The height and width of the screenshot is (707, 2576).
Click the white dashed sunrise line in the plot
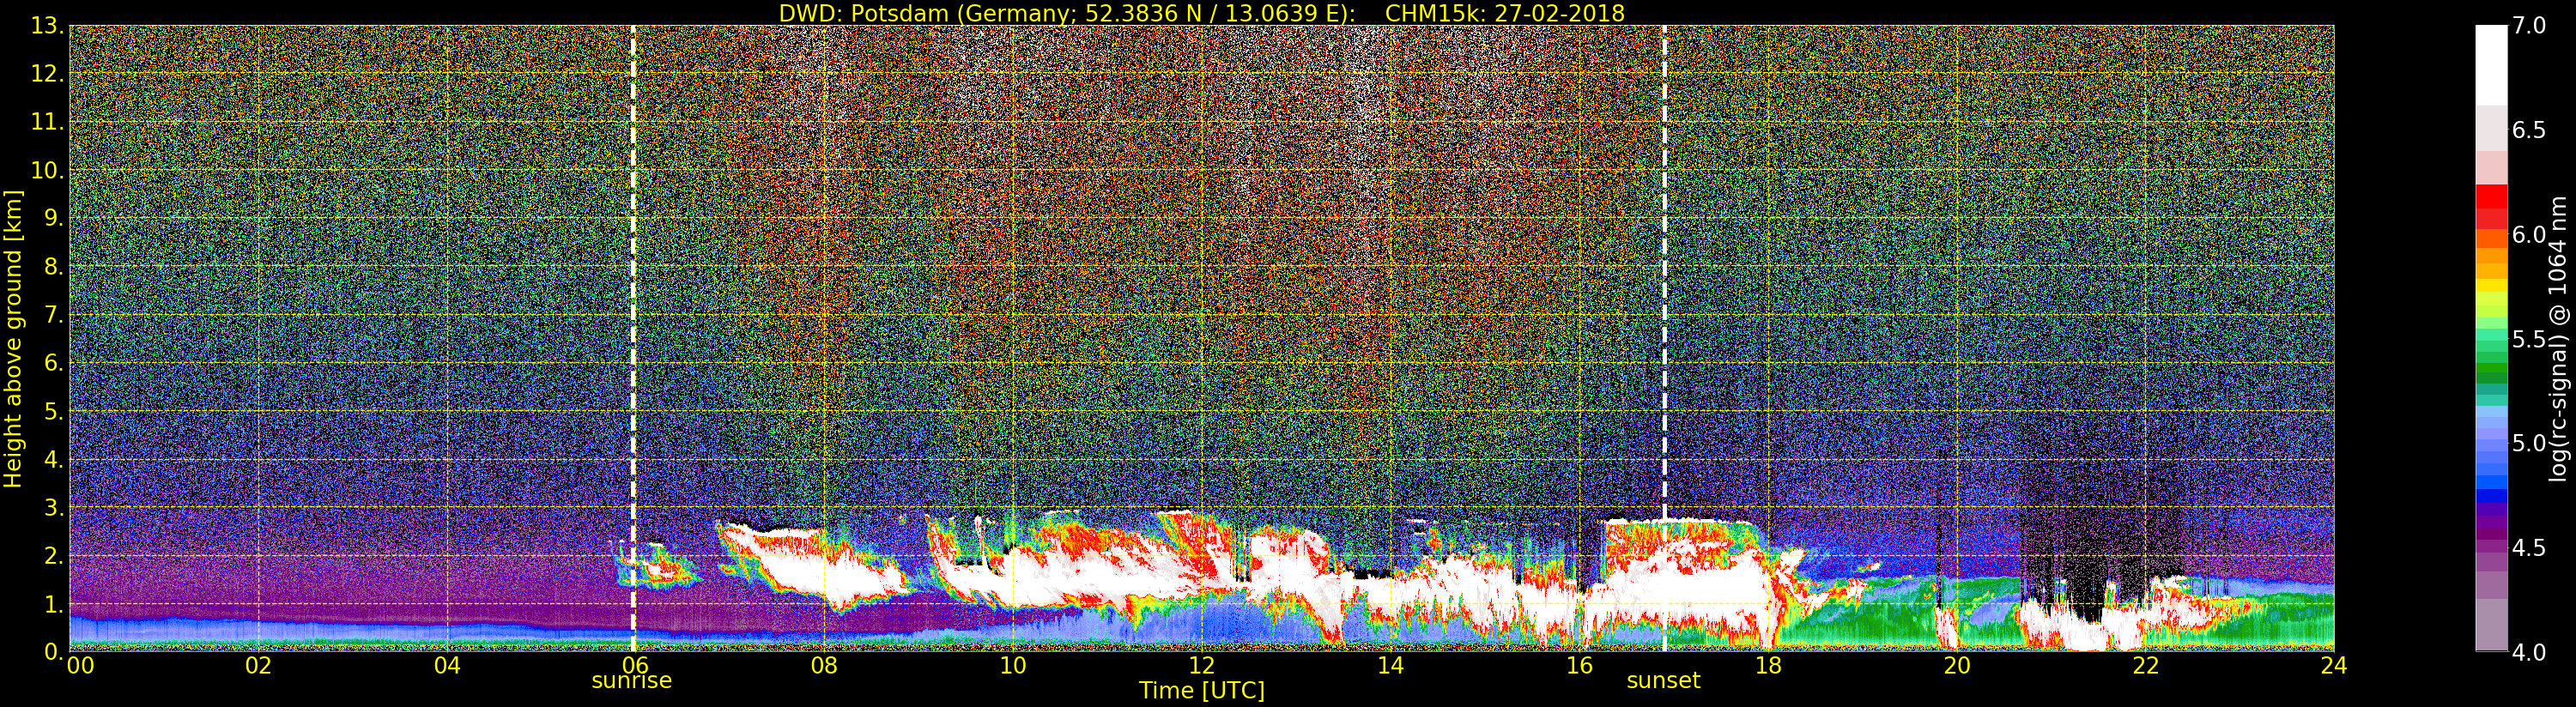click(633, 338)
